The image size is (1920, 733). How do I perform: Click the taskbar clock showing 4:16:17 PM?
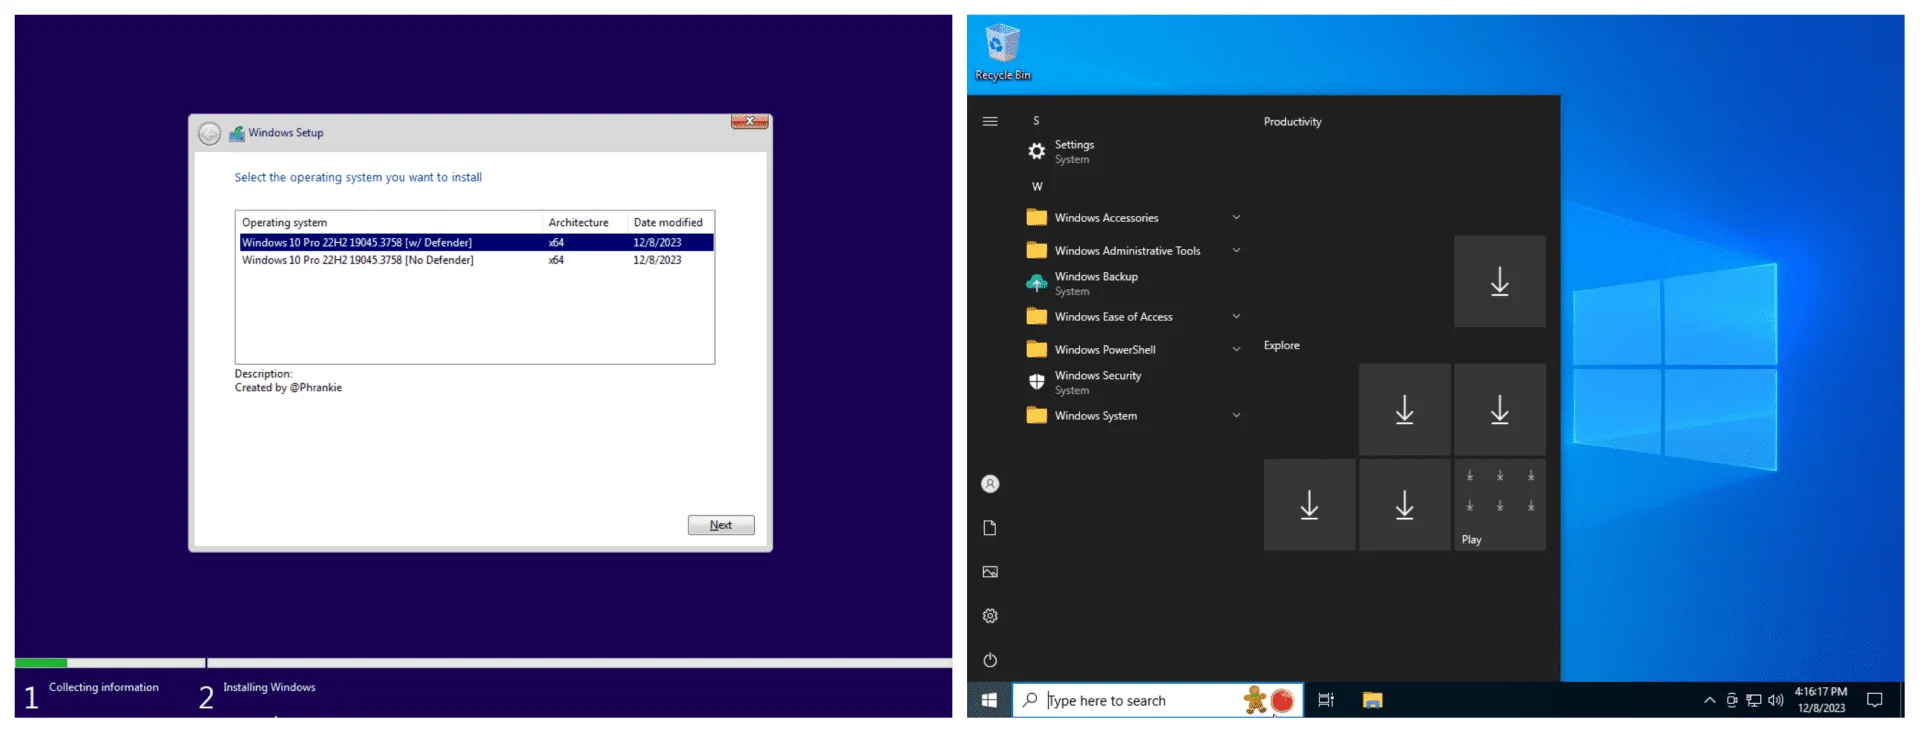coord(1821,700)
